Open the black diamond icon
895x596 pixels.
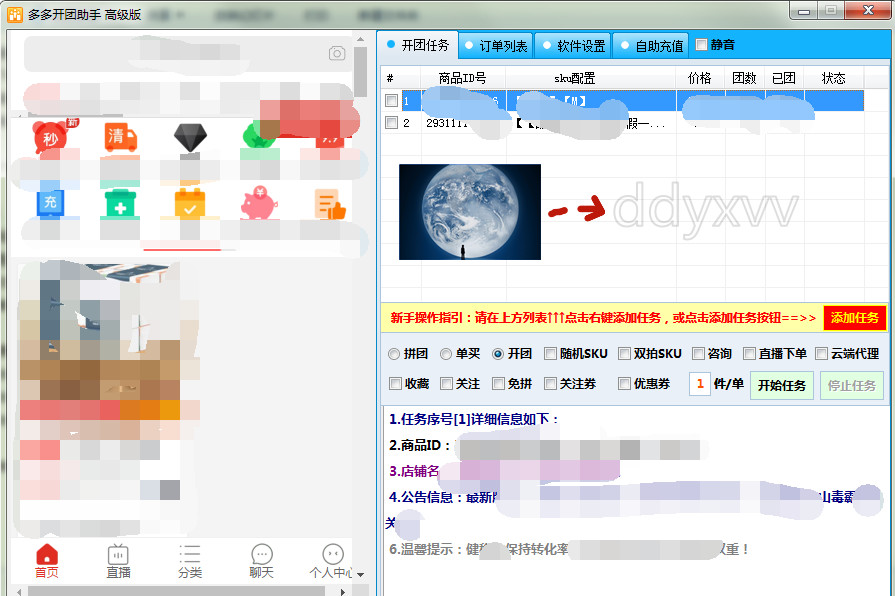coord(189,138)
